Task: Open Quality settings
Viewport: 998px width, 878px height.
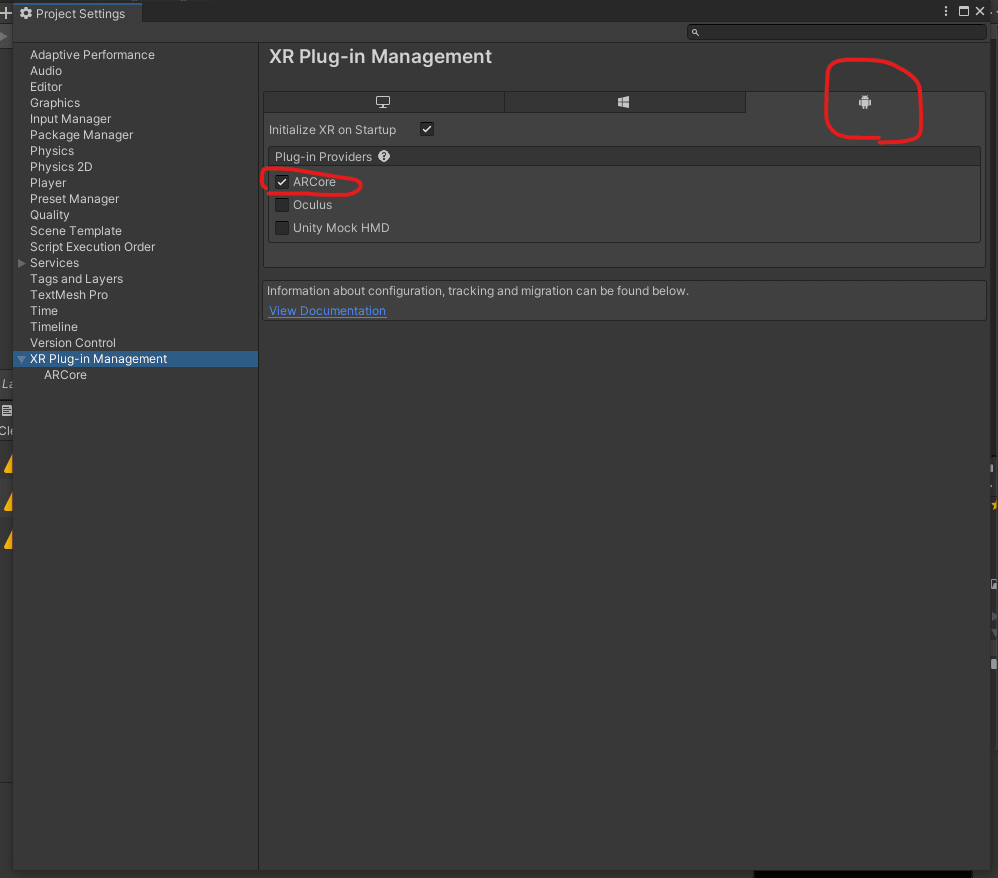Action: (50, 215)
